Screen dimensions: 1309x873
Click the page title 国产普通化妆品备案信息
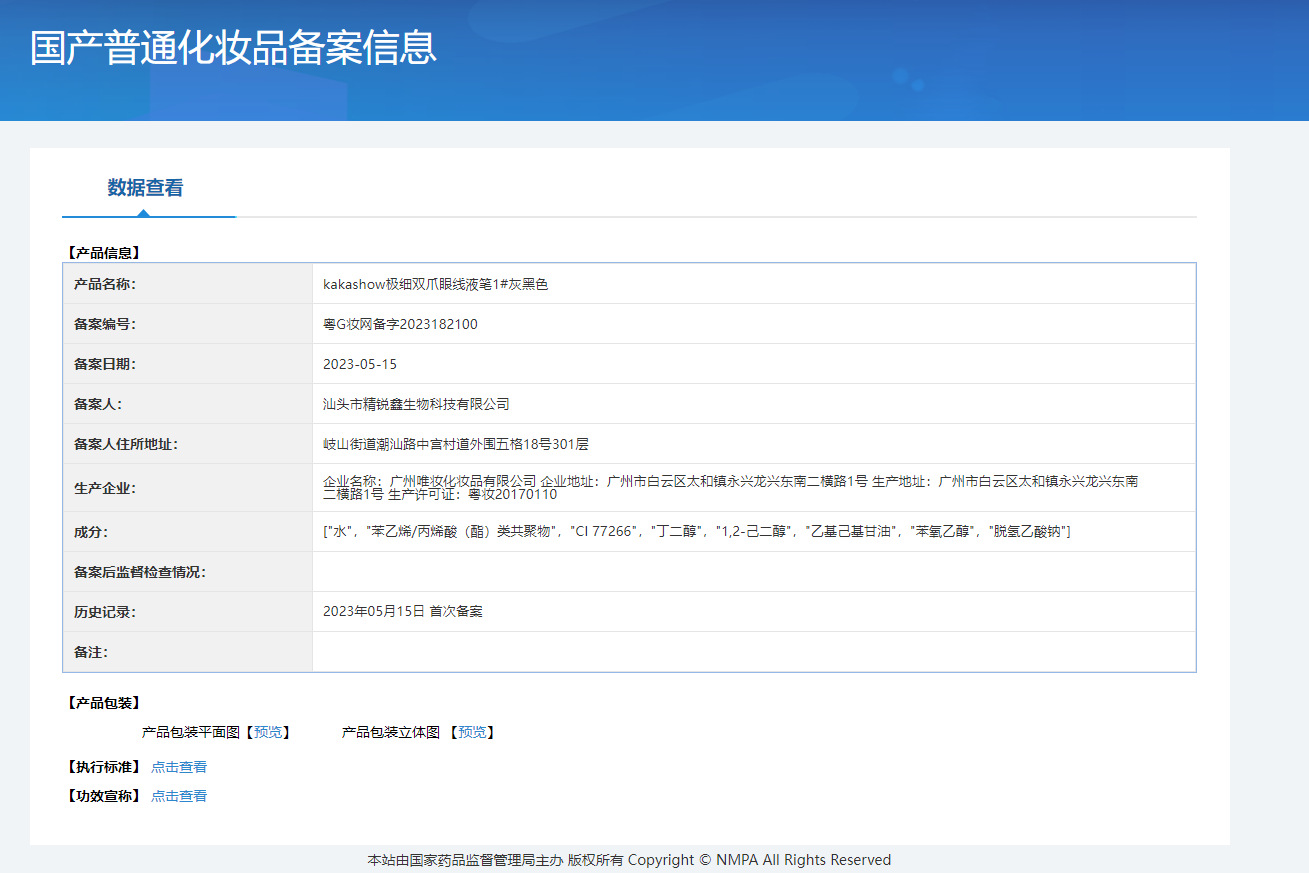[x=233, y=48]
